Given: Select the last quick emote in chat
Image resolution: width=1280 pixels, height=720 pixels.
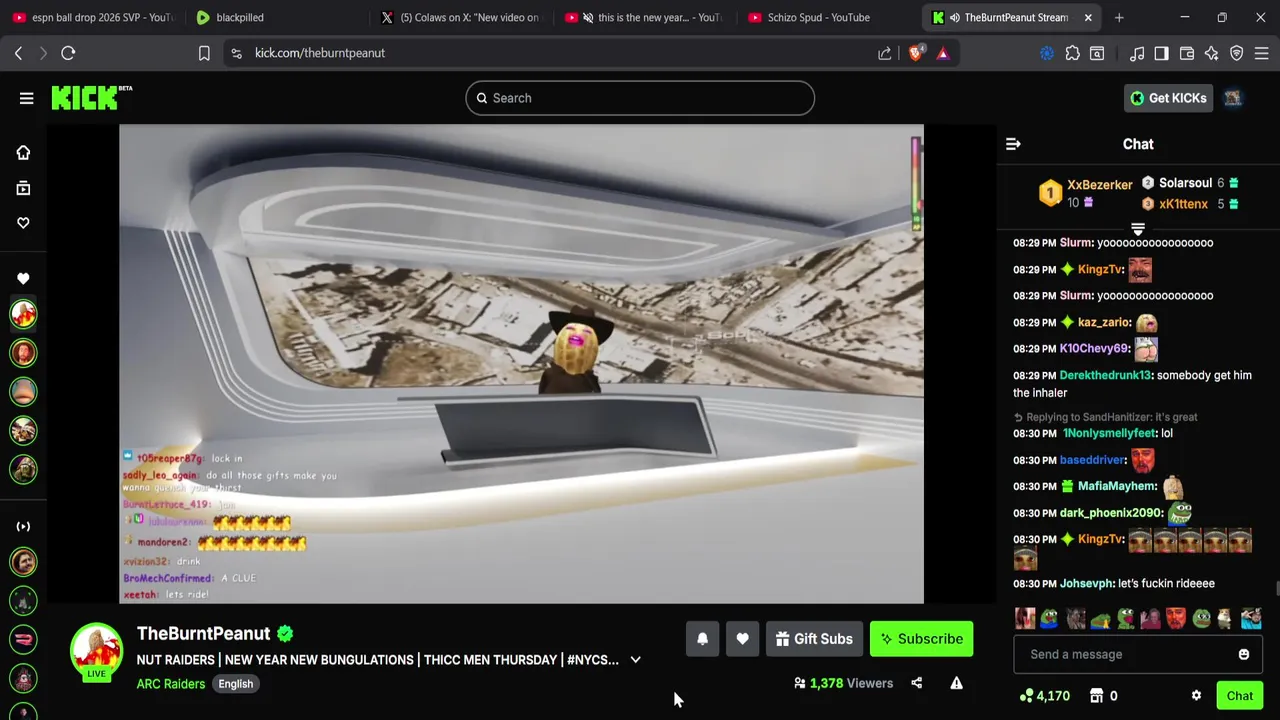Looking at the screenshot, I should [1251, 619].
